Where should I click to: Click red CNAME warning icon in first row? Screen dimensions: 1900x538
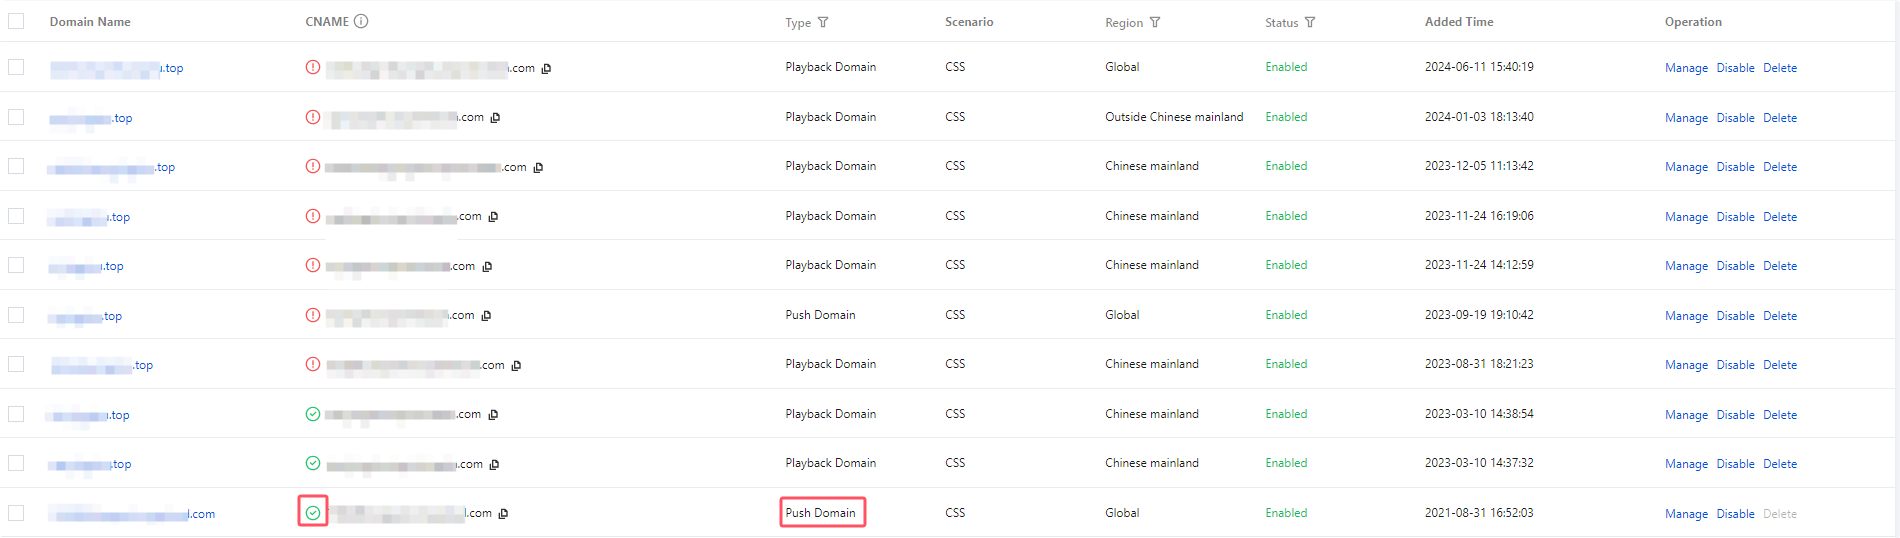pos(313,67)
